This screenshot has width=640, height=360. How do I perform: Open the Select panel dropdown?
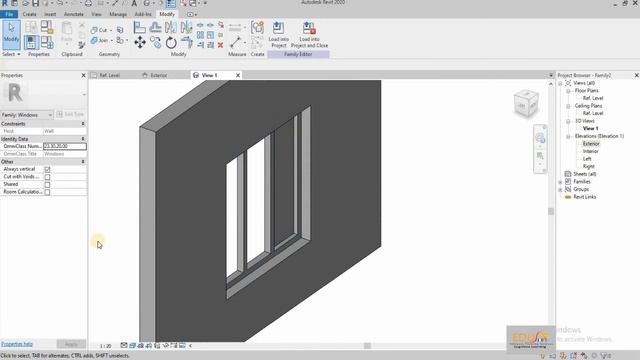[x=11, y=54]
